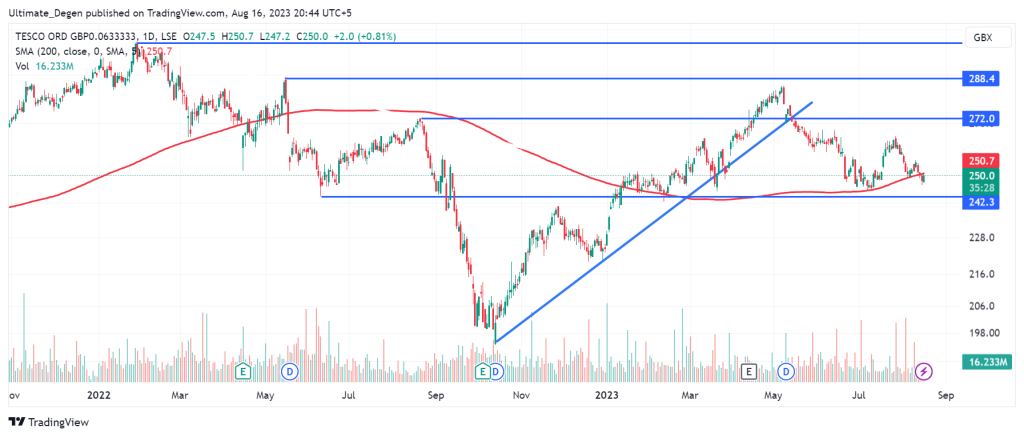Select the 288.4 price level label
The height and width of the screenshot is (437, 1024).
pyautogui.click(x=981, y=80)
